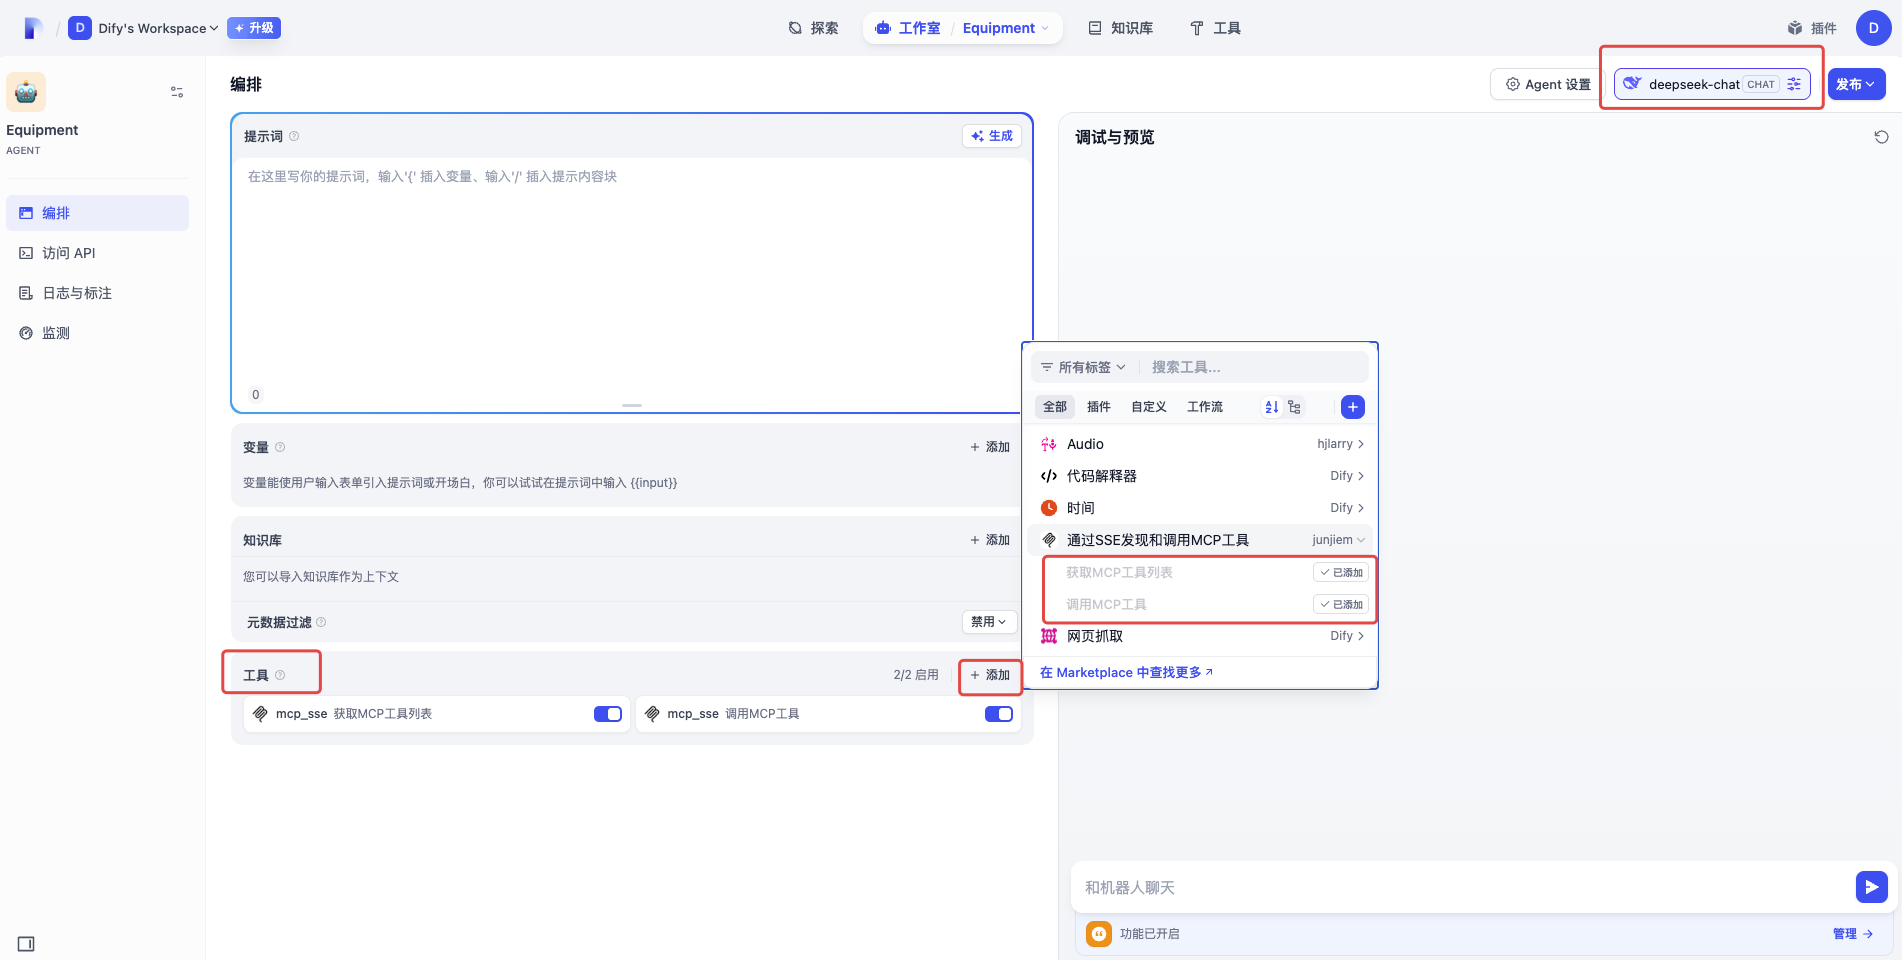Screen dimensions: 1902x960
Task: Select 监测 in left sidebar
Action: pos(97,333)
